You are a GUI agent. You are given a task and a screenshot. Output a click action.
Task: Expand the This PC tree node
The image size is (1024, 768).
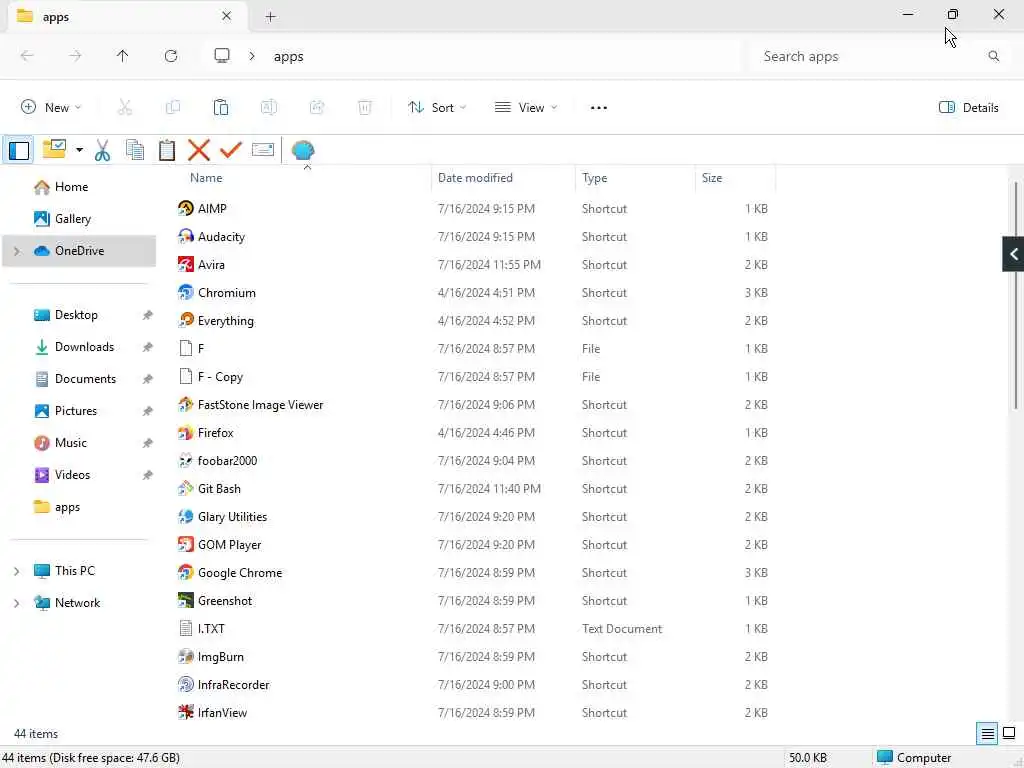(x=17, y=571)
